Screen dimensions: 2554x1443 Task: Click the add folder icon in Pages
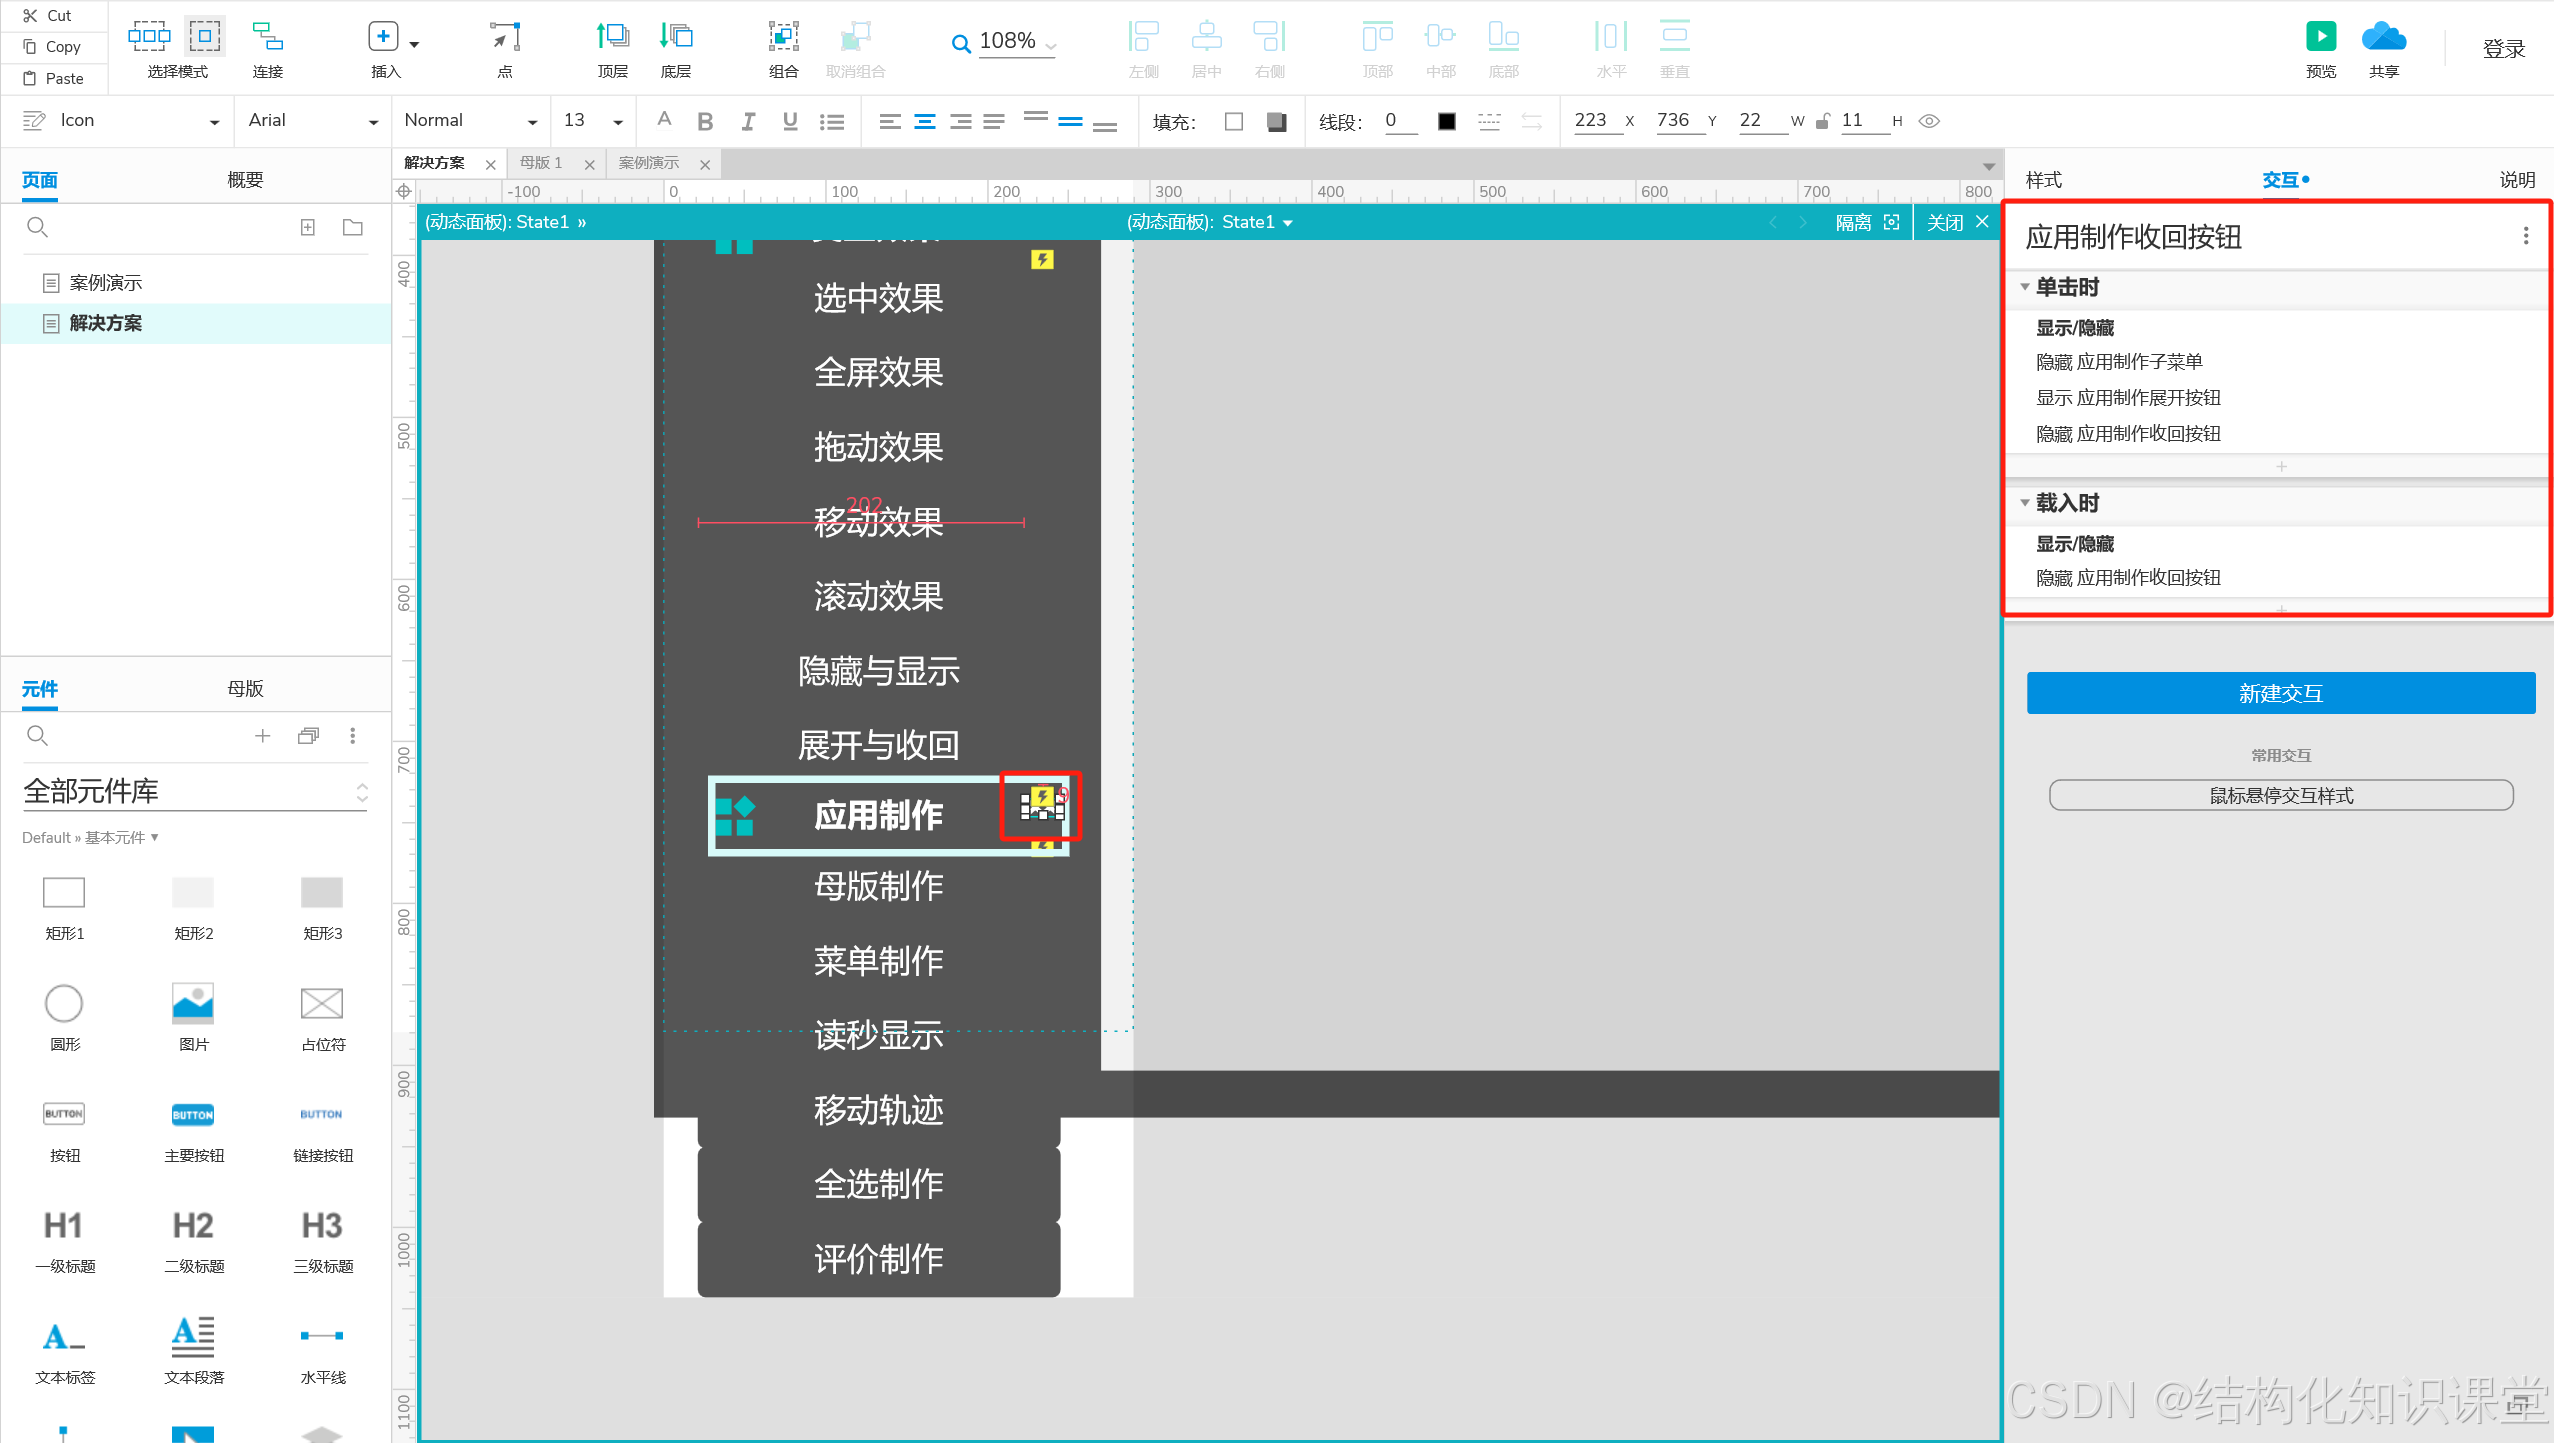point(353,227)
